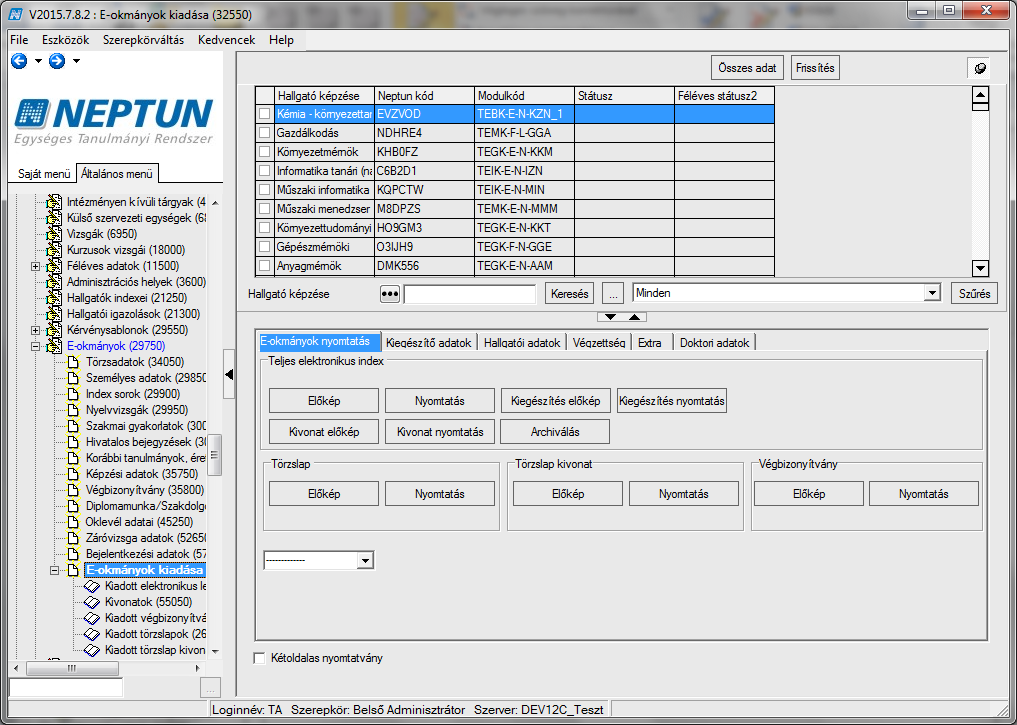Click the Kiadott végbizonyítvá book icon
Screen dimensions: 1017x725
pyautogui.click(x=92, y=618)
